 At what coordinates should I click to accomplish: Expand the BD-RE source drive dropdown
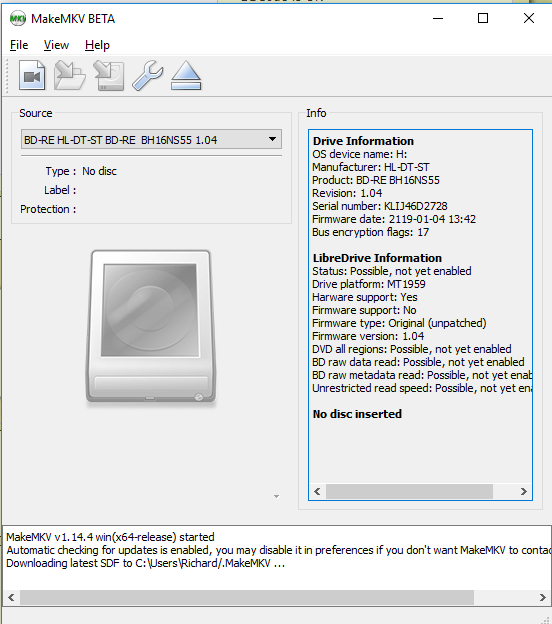pos(151,139)
